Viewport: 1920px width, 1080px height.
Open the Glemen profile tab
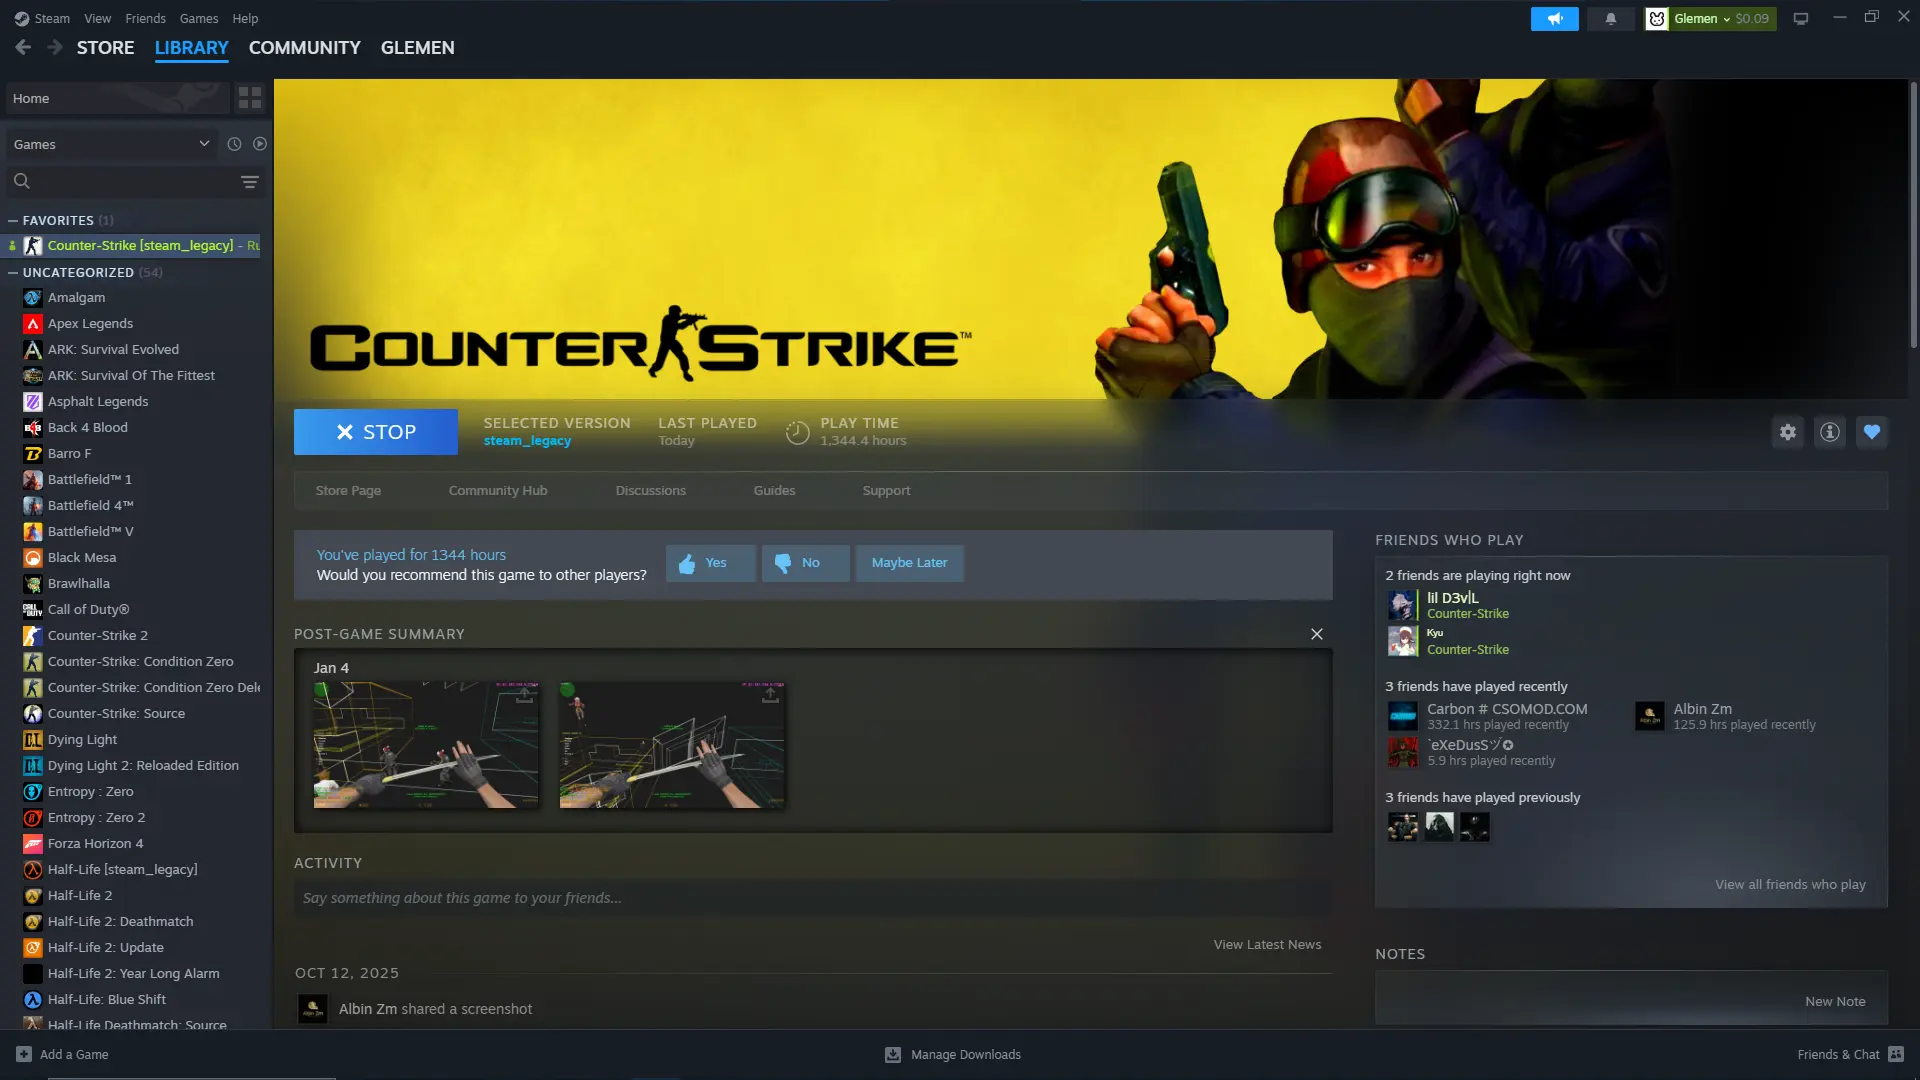[418, 47]
